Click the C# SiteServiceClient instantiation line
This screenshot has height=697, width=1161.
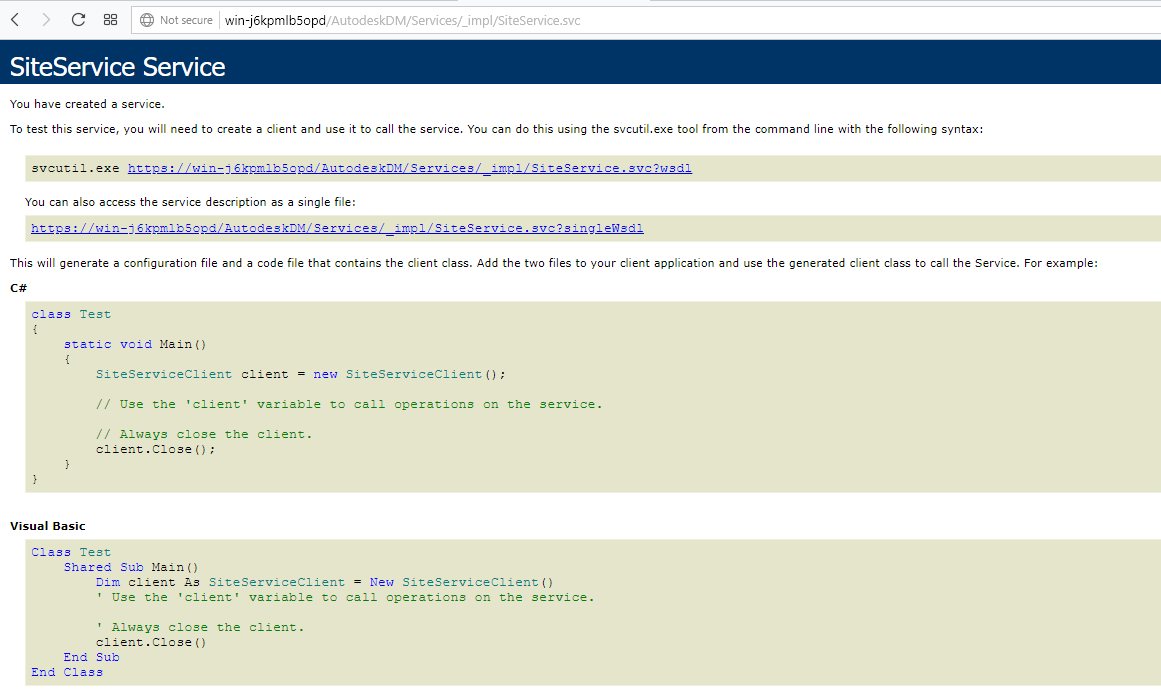tap(301, 374)
